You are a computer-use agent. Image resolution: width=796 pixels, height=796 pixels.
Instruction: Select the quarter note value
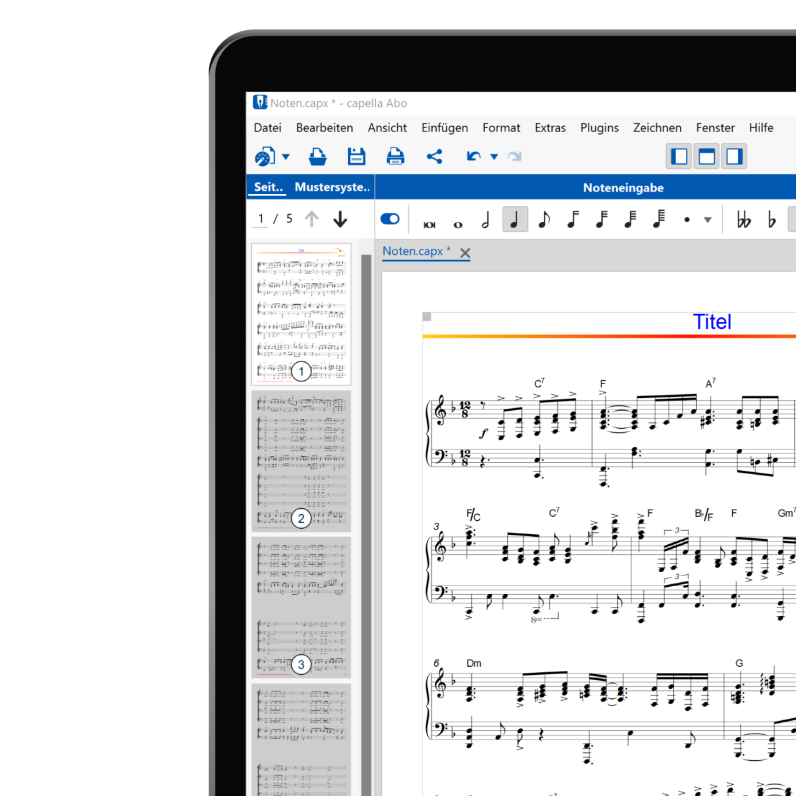point(515,219)
